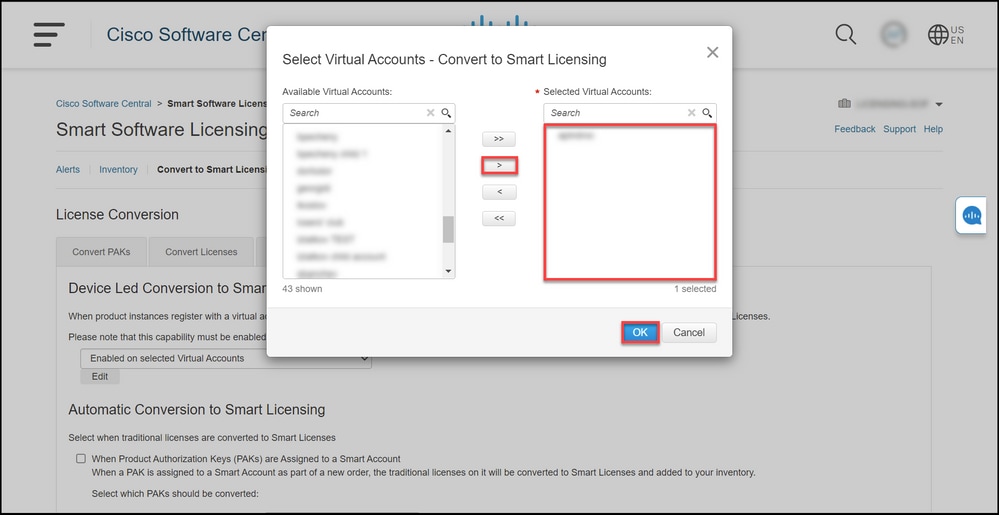Toggle the PAKs Assigned to Smart Account checkbox
The width and height of the screenshot is (999, 515).
tap(81, 458)
